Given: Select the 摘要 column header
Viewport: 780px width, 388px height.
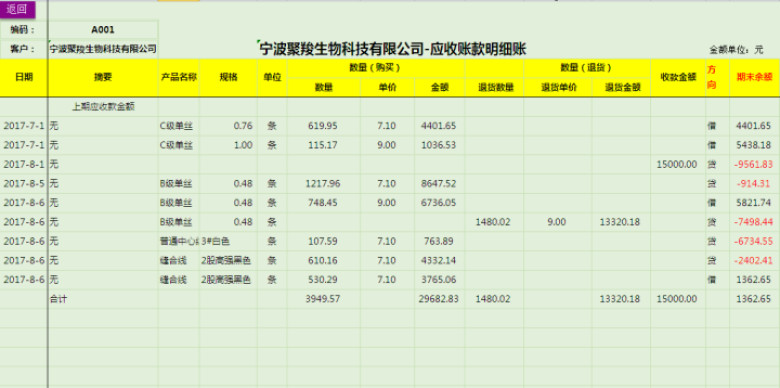Looking at the screenshot, I should click(x=103, y=78).
